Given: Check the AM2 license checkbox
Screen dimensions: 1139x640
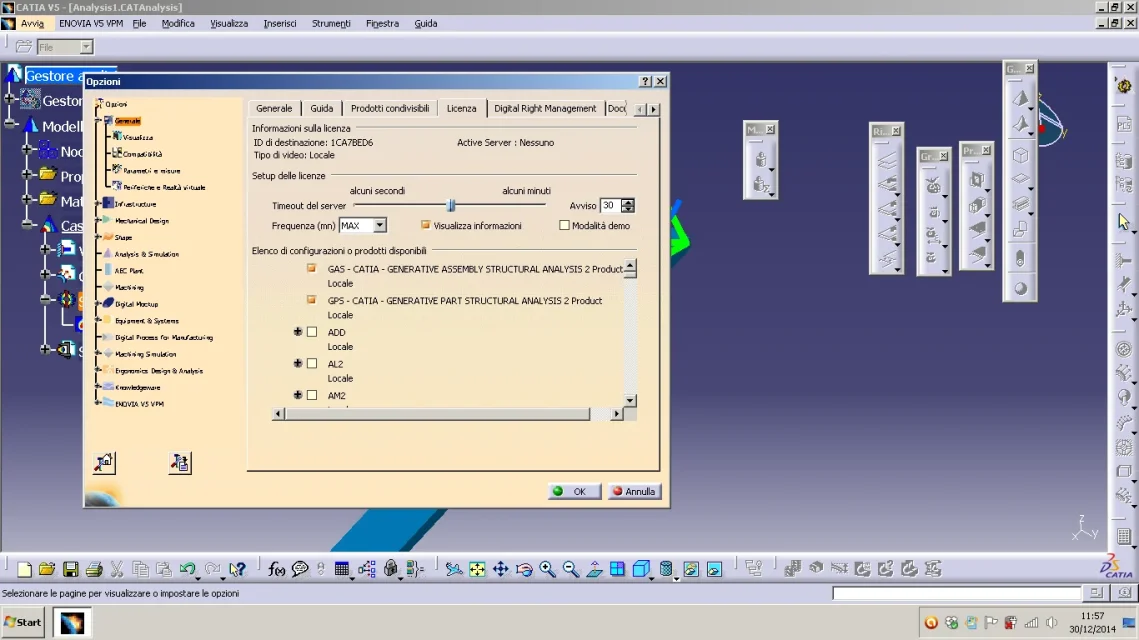Looking at the screenshot, I should click(312, 395).
